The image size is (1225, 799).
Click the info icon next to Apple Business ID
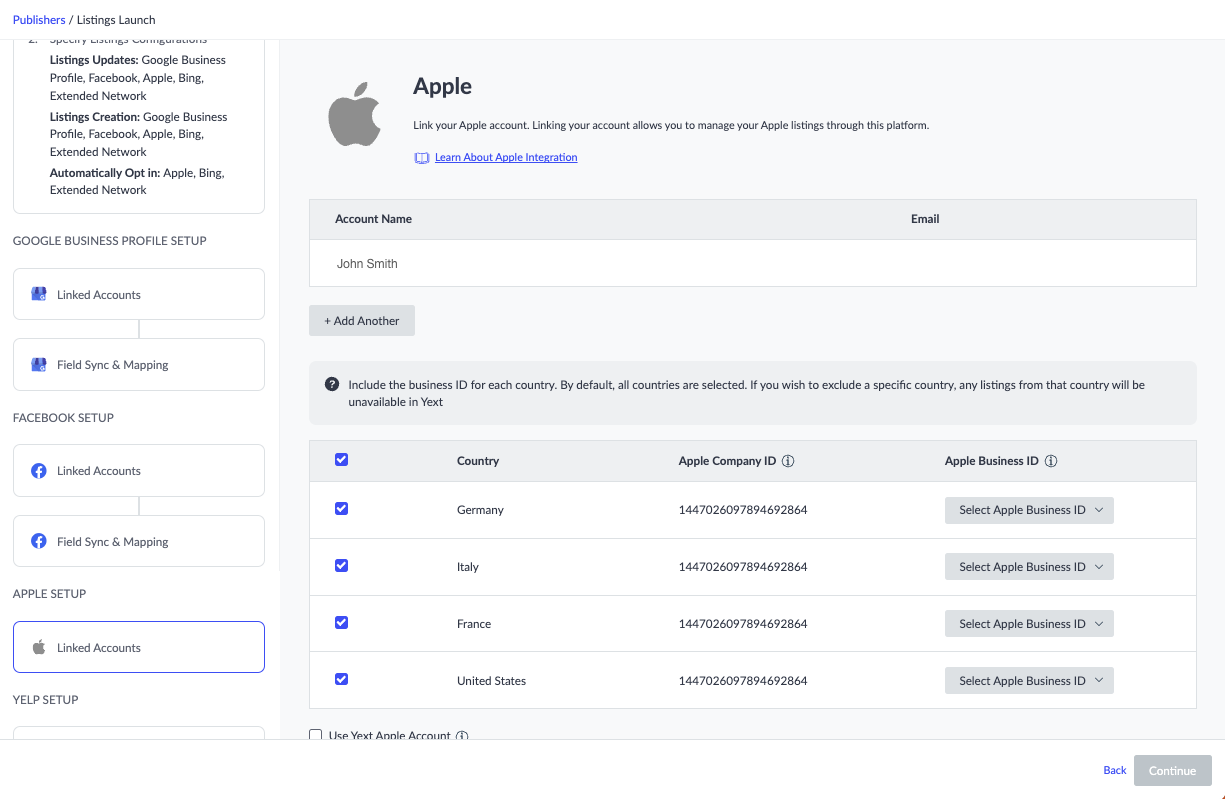1051,461
